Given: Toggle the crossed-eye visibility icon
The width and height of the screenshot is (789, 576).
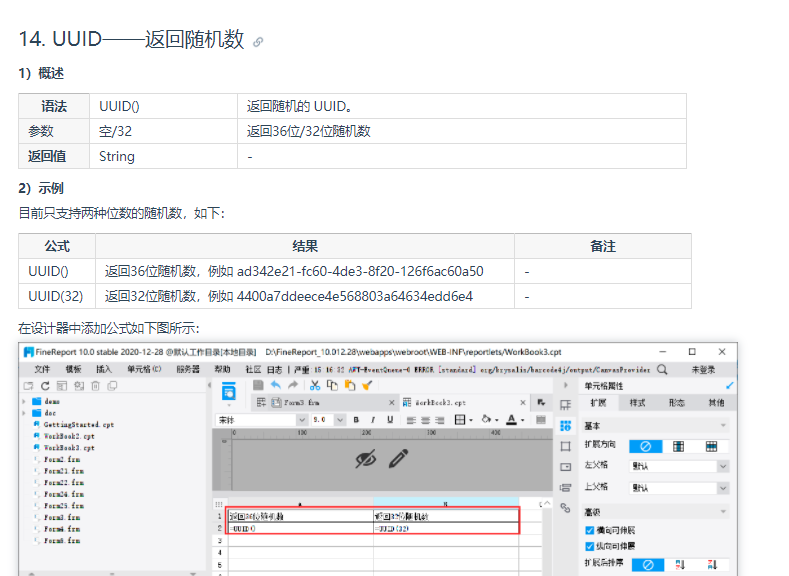Looking at the screenshot, I should click(366, 458).
